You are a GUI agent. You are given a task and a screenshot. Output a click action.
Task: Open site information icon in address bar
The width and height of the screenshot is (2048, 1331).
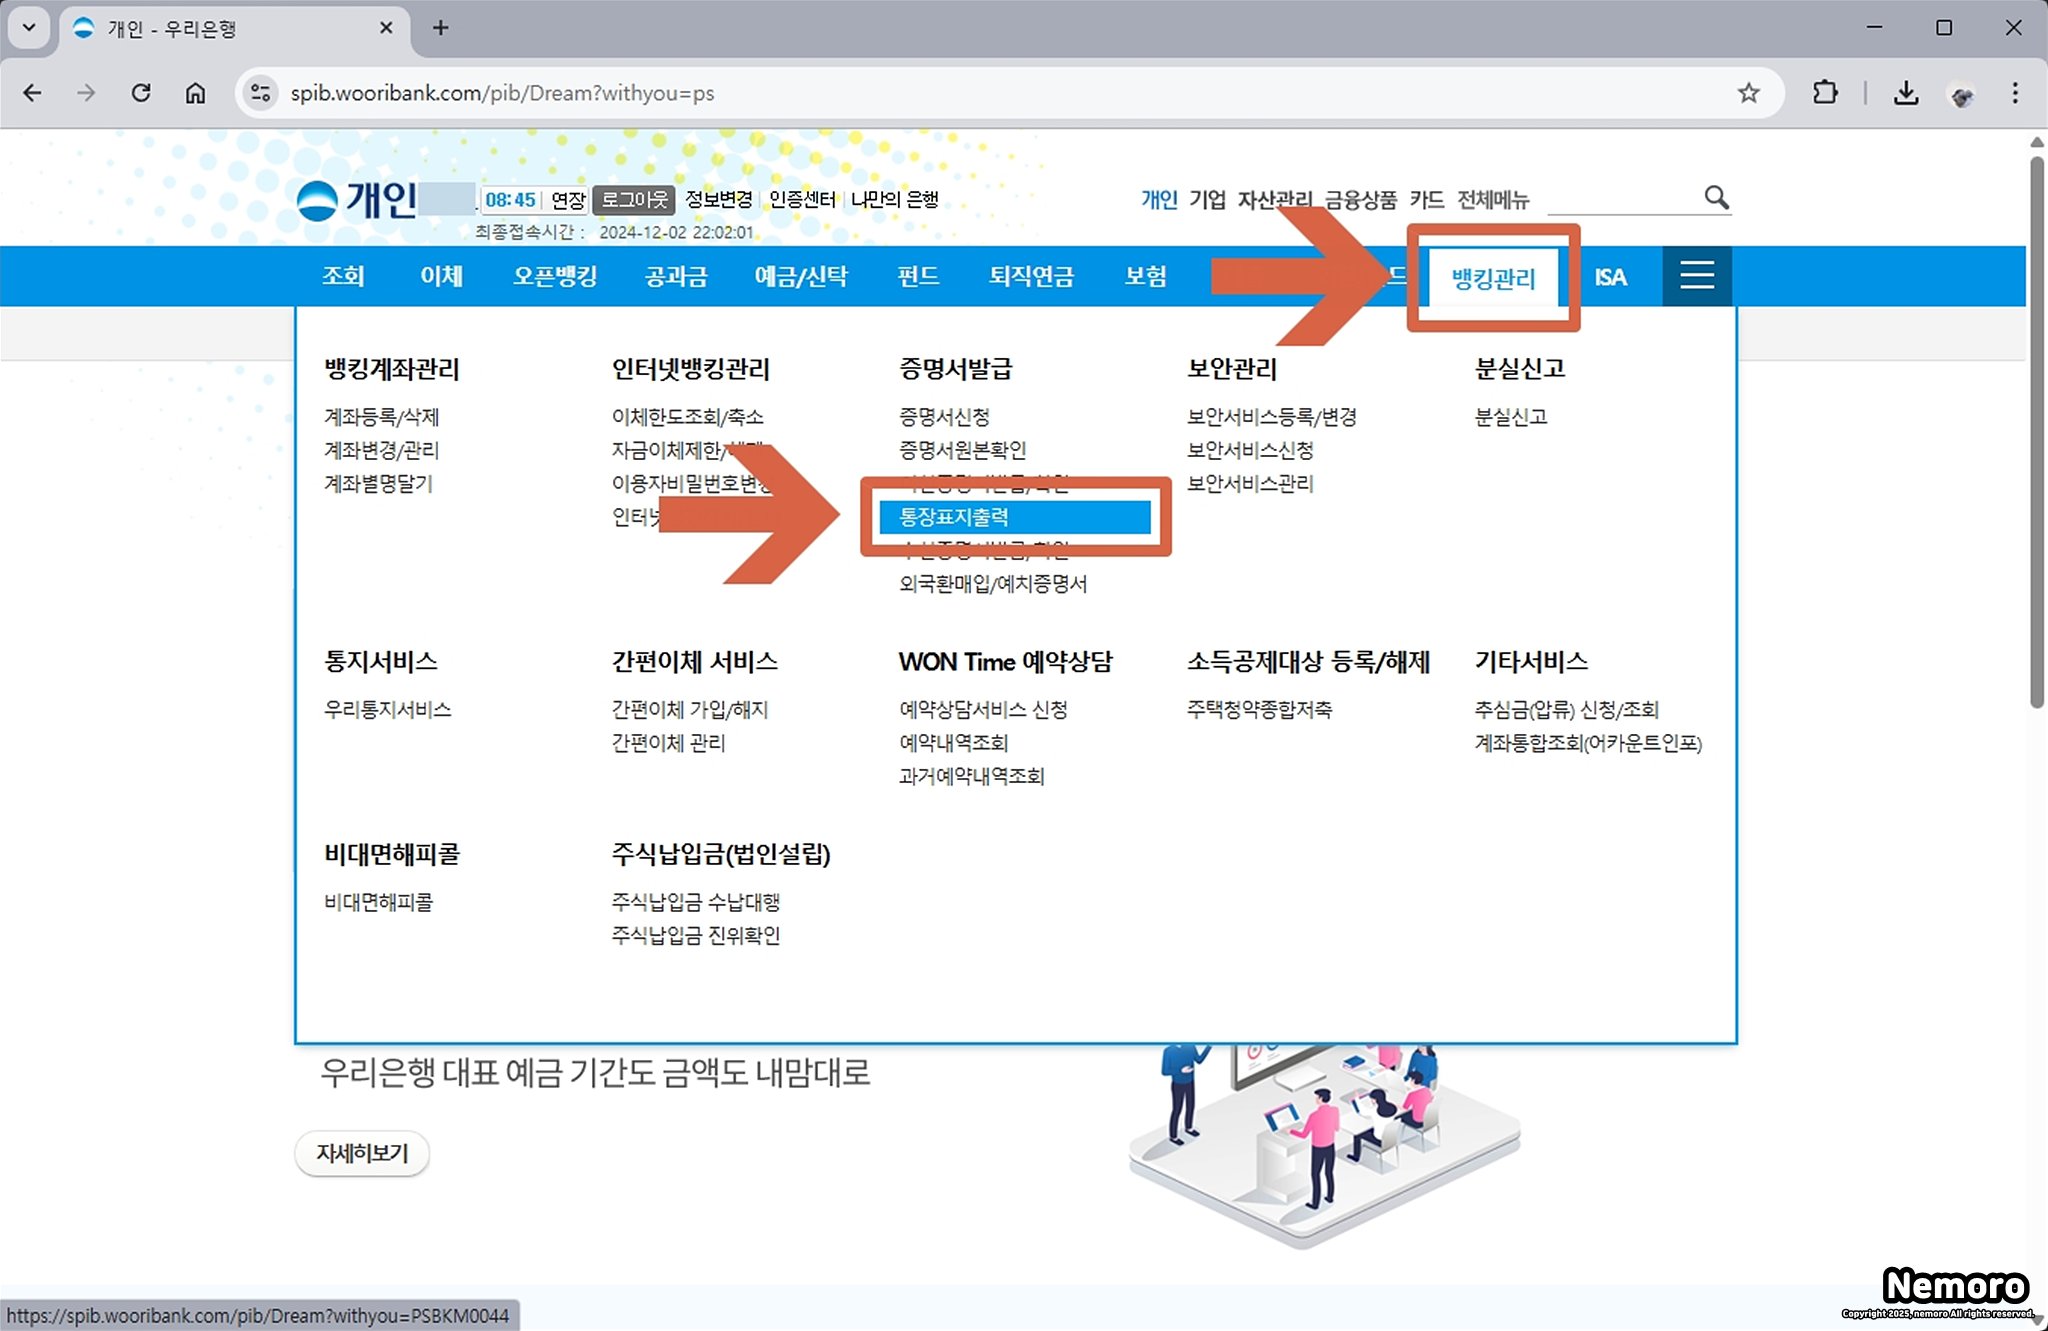[x=261, y=93]
